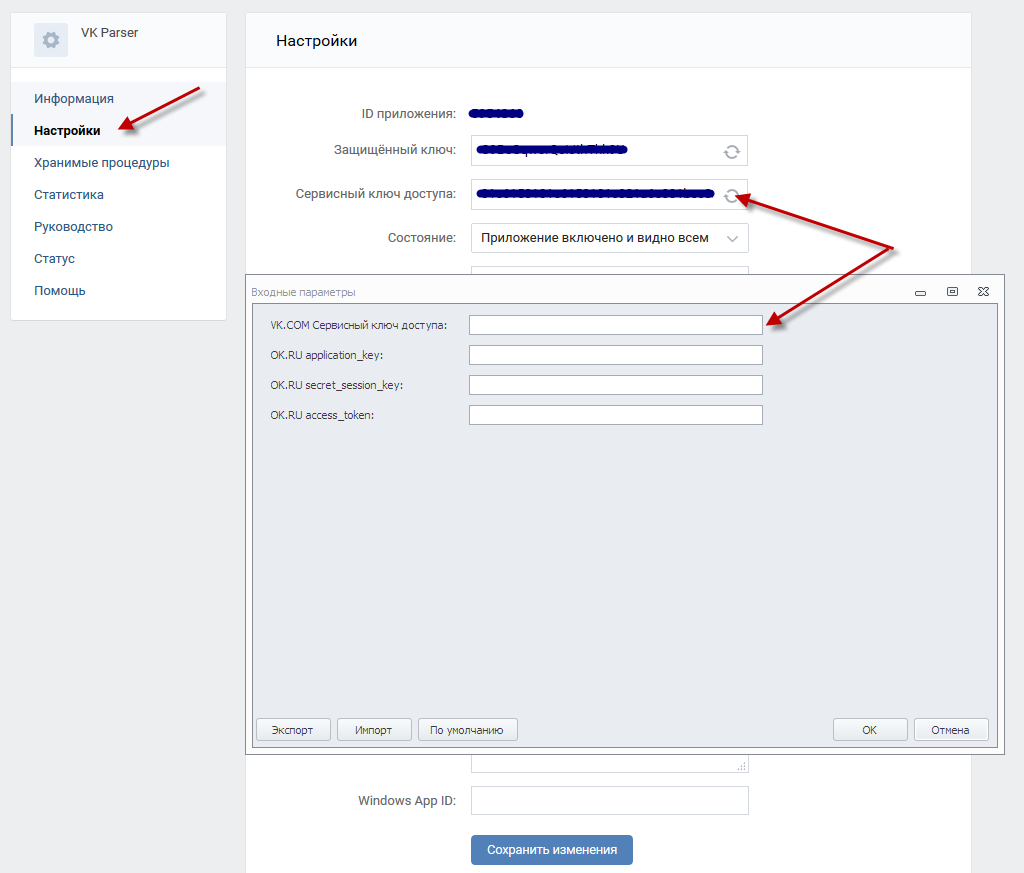Click the VK Parser gear app icon
Screen dimensions: 1024x873
[51, 40]
